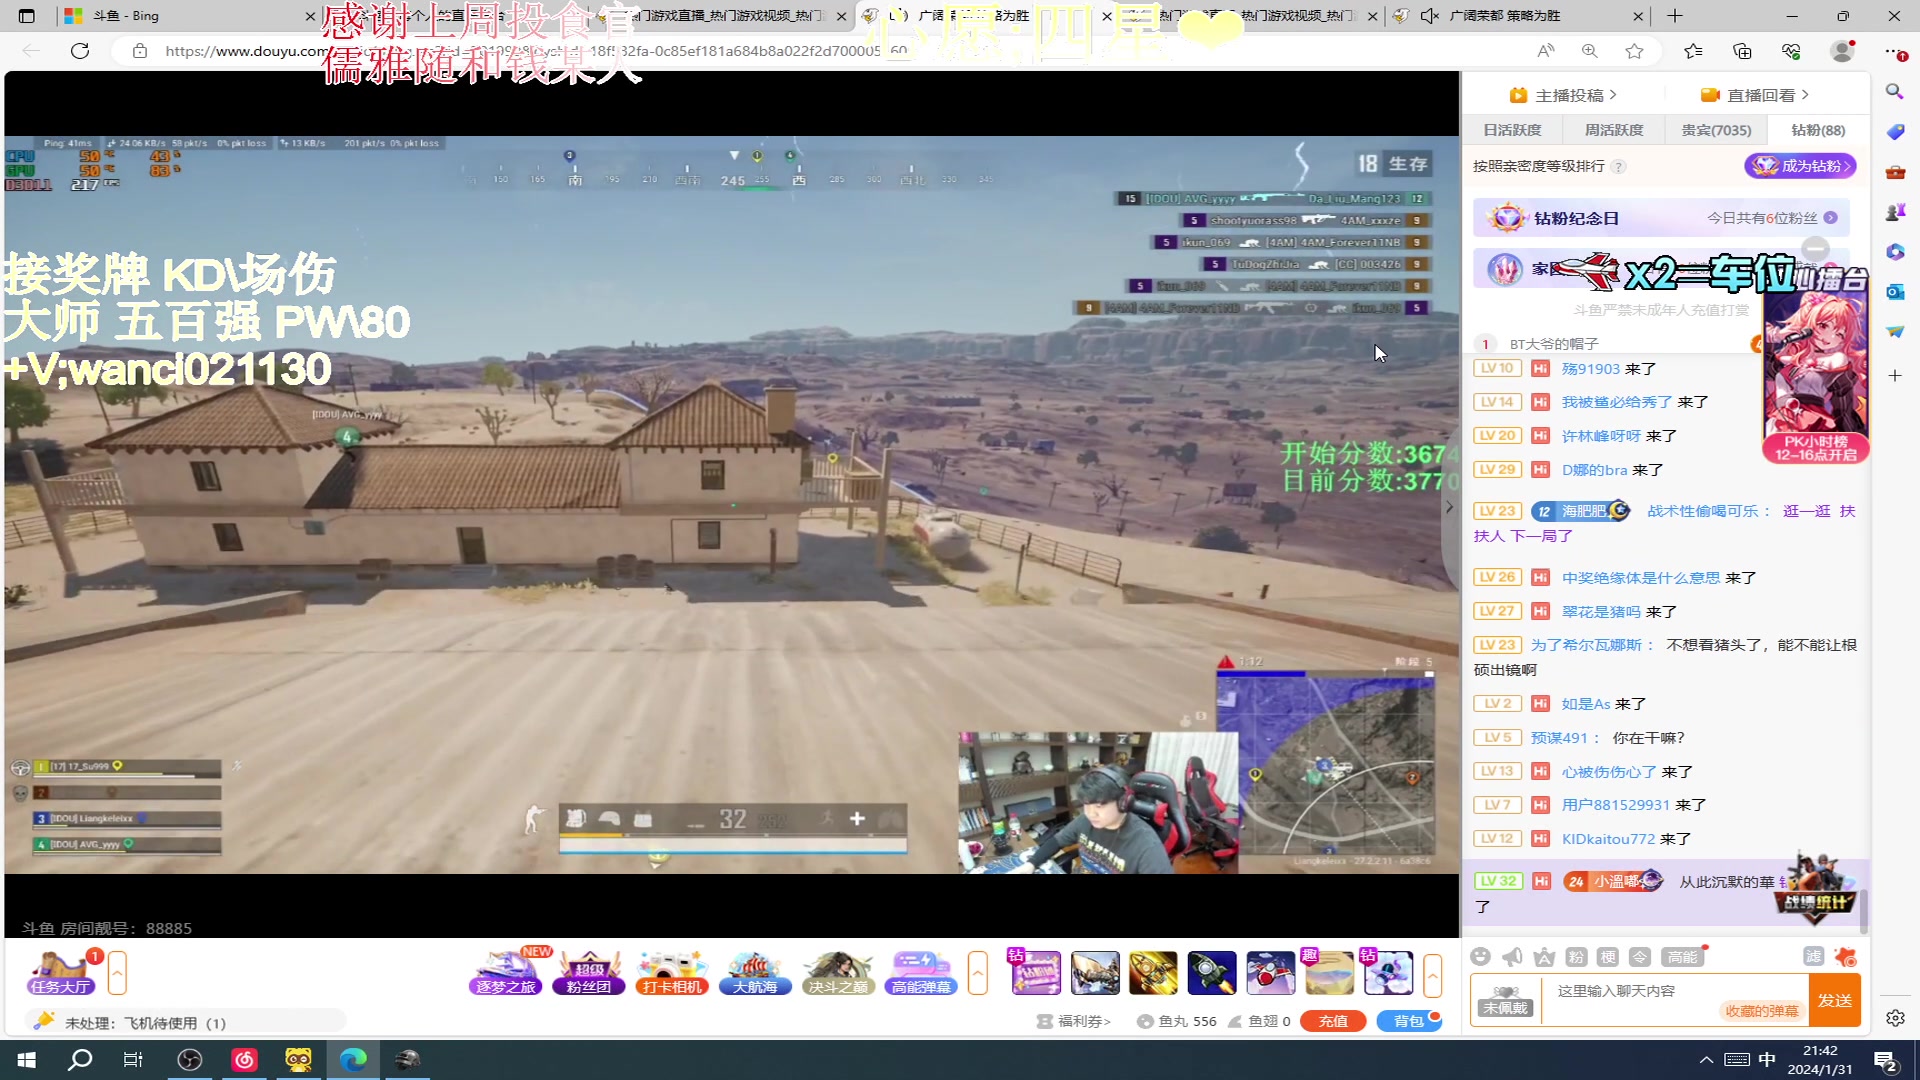Click the red splash effects icon
Viewport: 1920px width, 1080px height.
(x=1846, y=957)
